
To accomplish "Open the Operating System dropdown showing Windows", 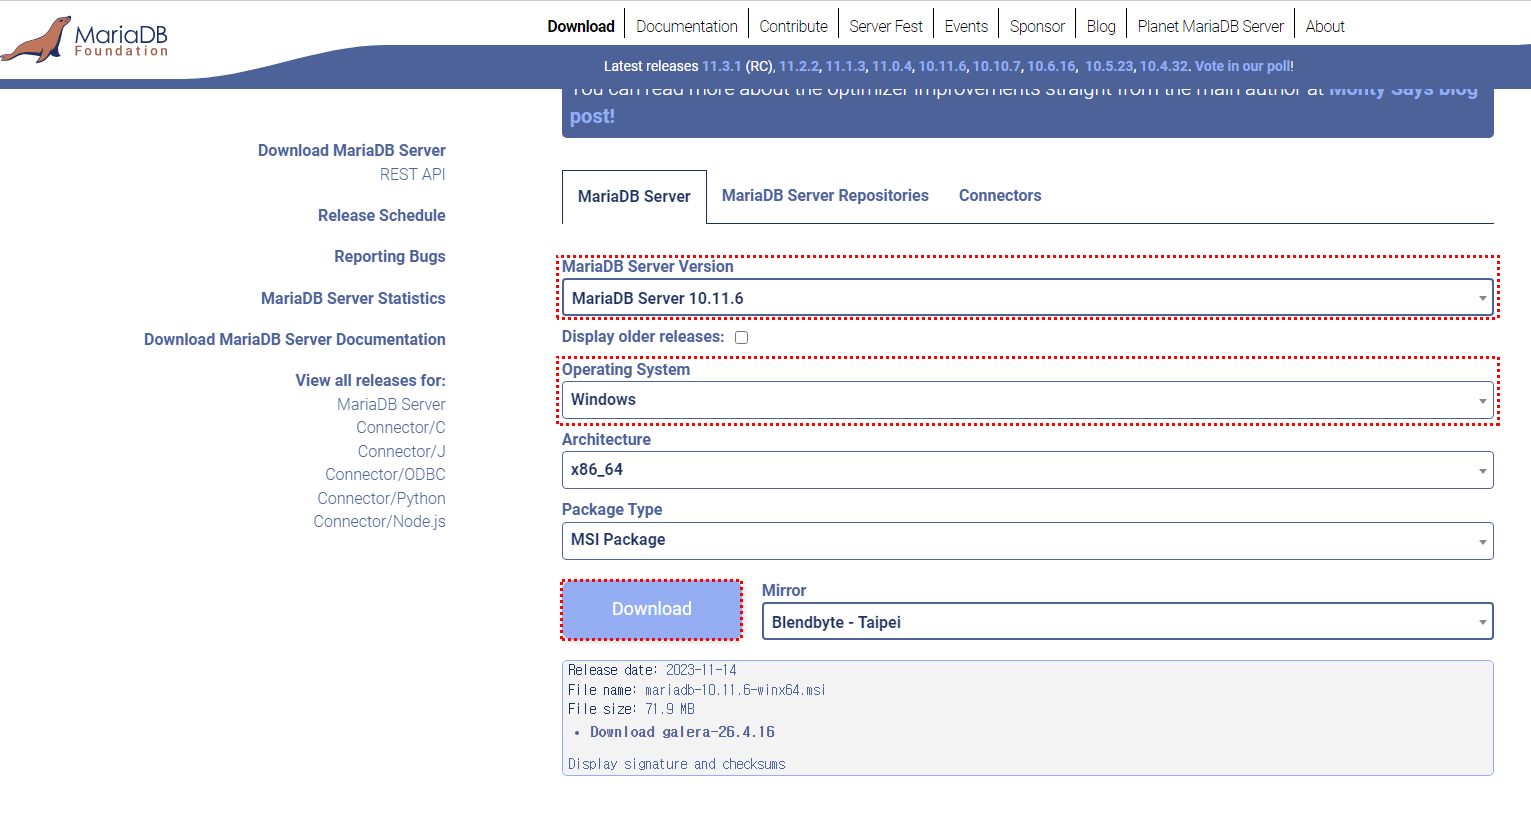I will [x=1027, y=400].
